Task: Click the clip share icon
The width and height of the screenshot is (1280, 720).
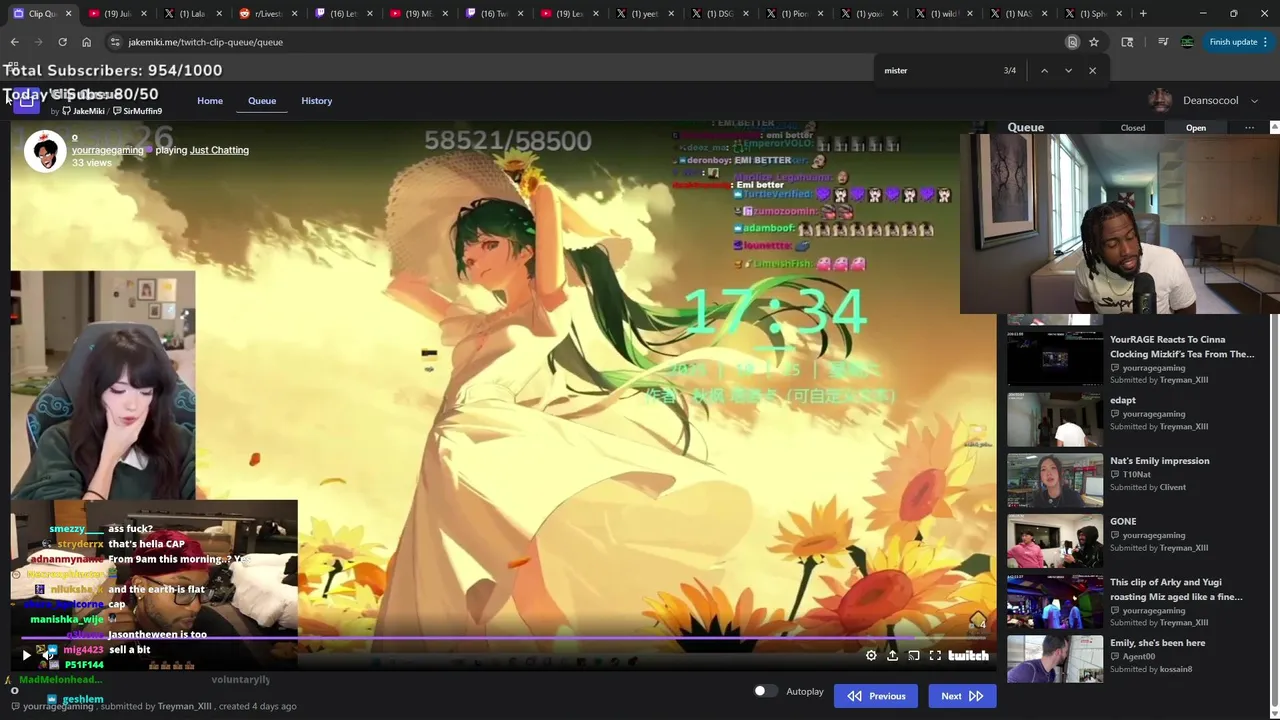Action: (892, 656)
